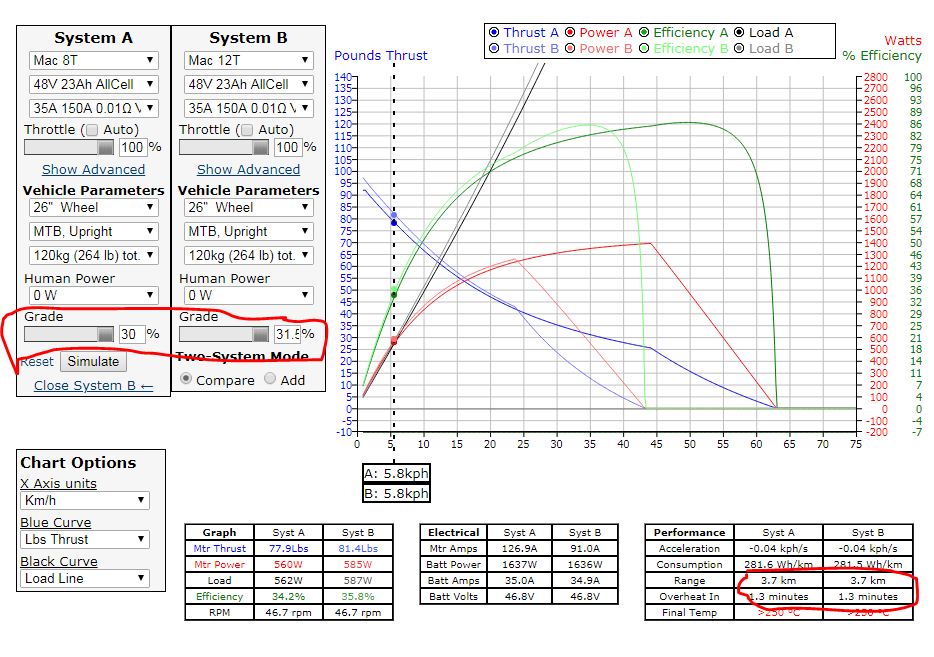Open System B 120kg weight dropdown
The width and height of the screenshot is (934, 657).
248,255
